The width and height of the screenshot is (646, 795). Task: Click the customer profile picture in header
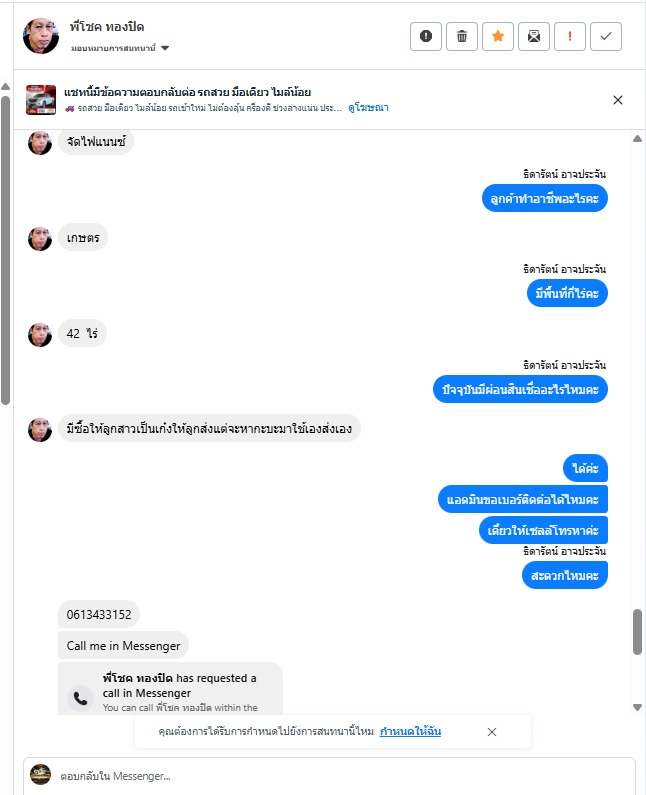click(41, 36)
